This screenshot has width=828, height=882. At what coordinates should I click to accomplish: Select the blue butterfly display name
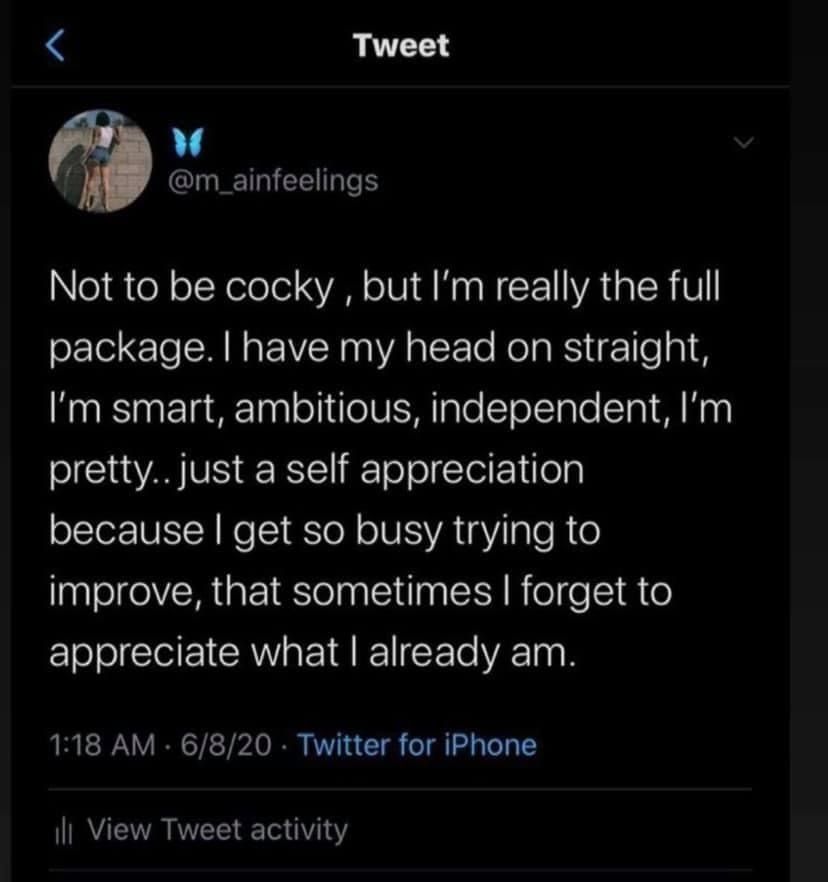point(187,143)
